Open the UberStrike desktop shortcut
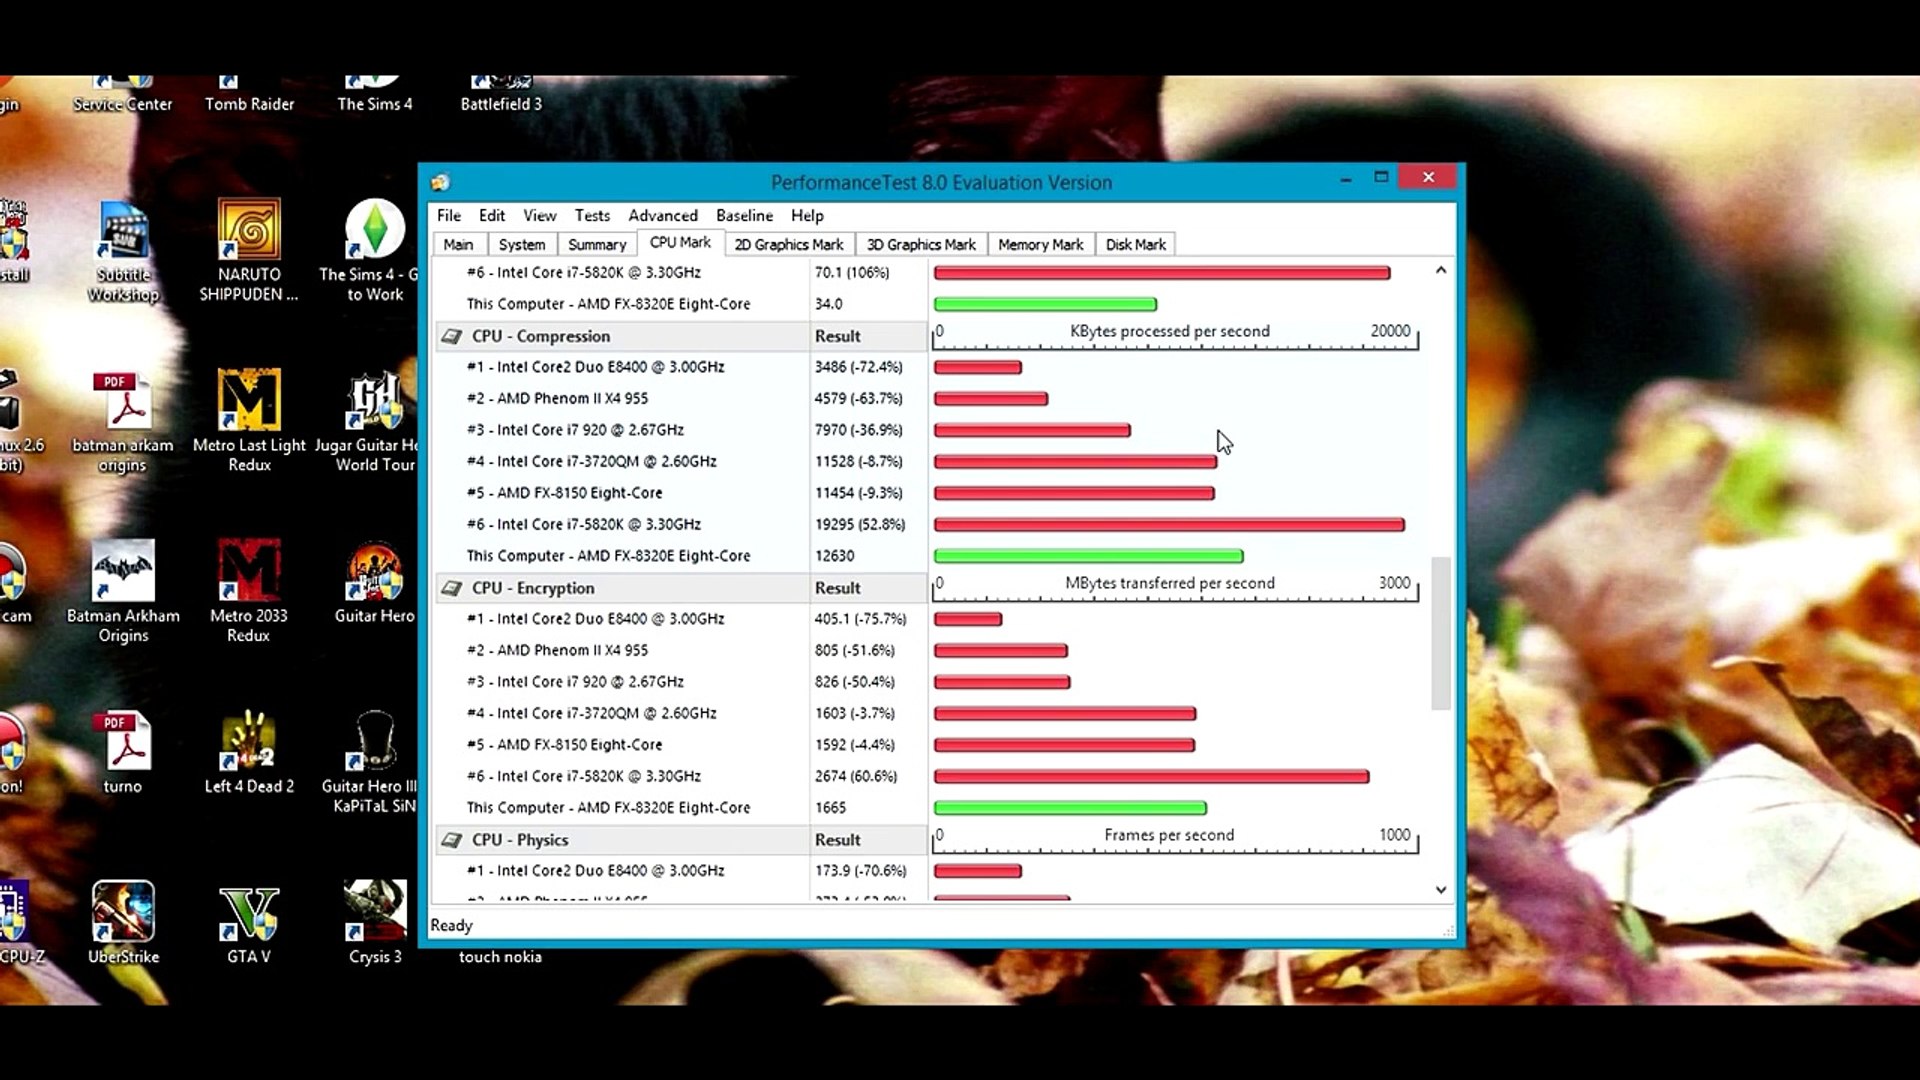The height and width of the screenshot is (1080, 1920). (x=123, y=912)
